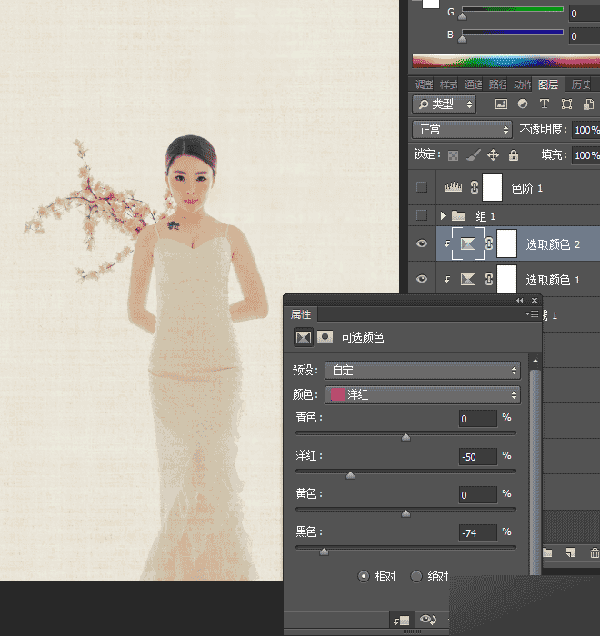
Task: Select the pixel layer filter icon
Action: [501, 104]
